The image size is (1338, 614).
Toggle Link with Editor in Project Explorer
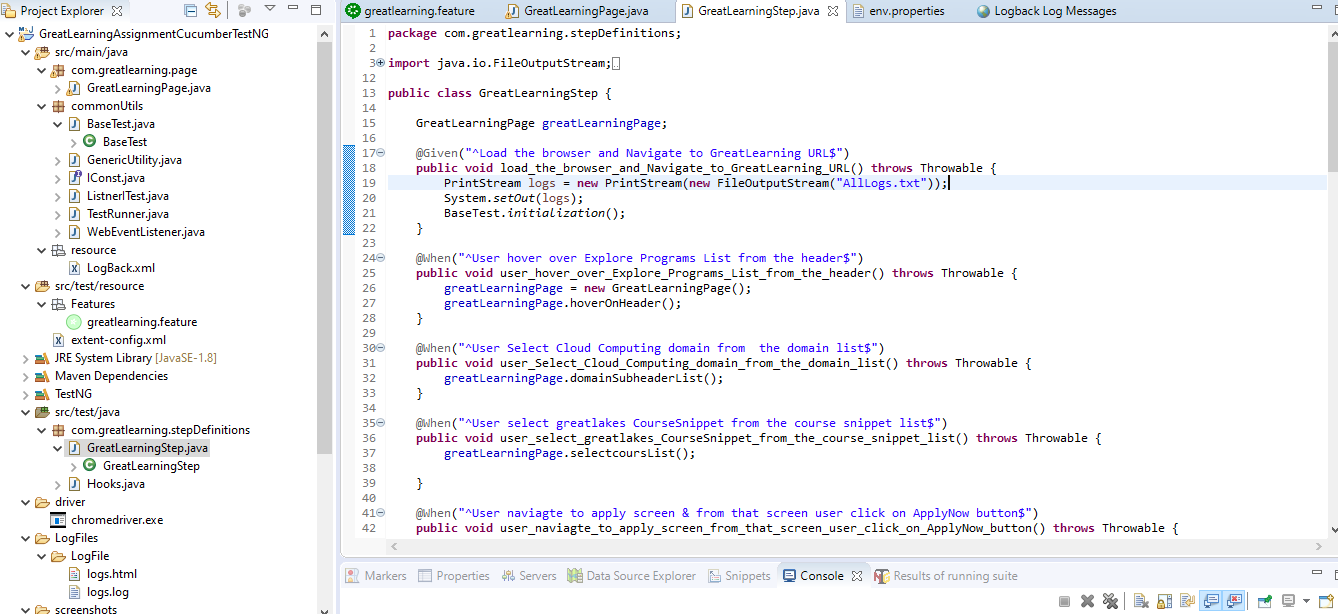point(213,9)
